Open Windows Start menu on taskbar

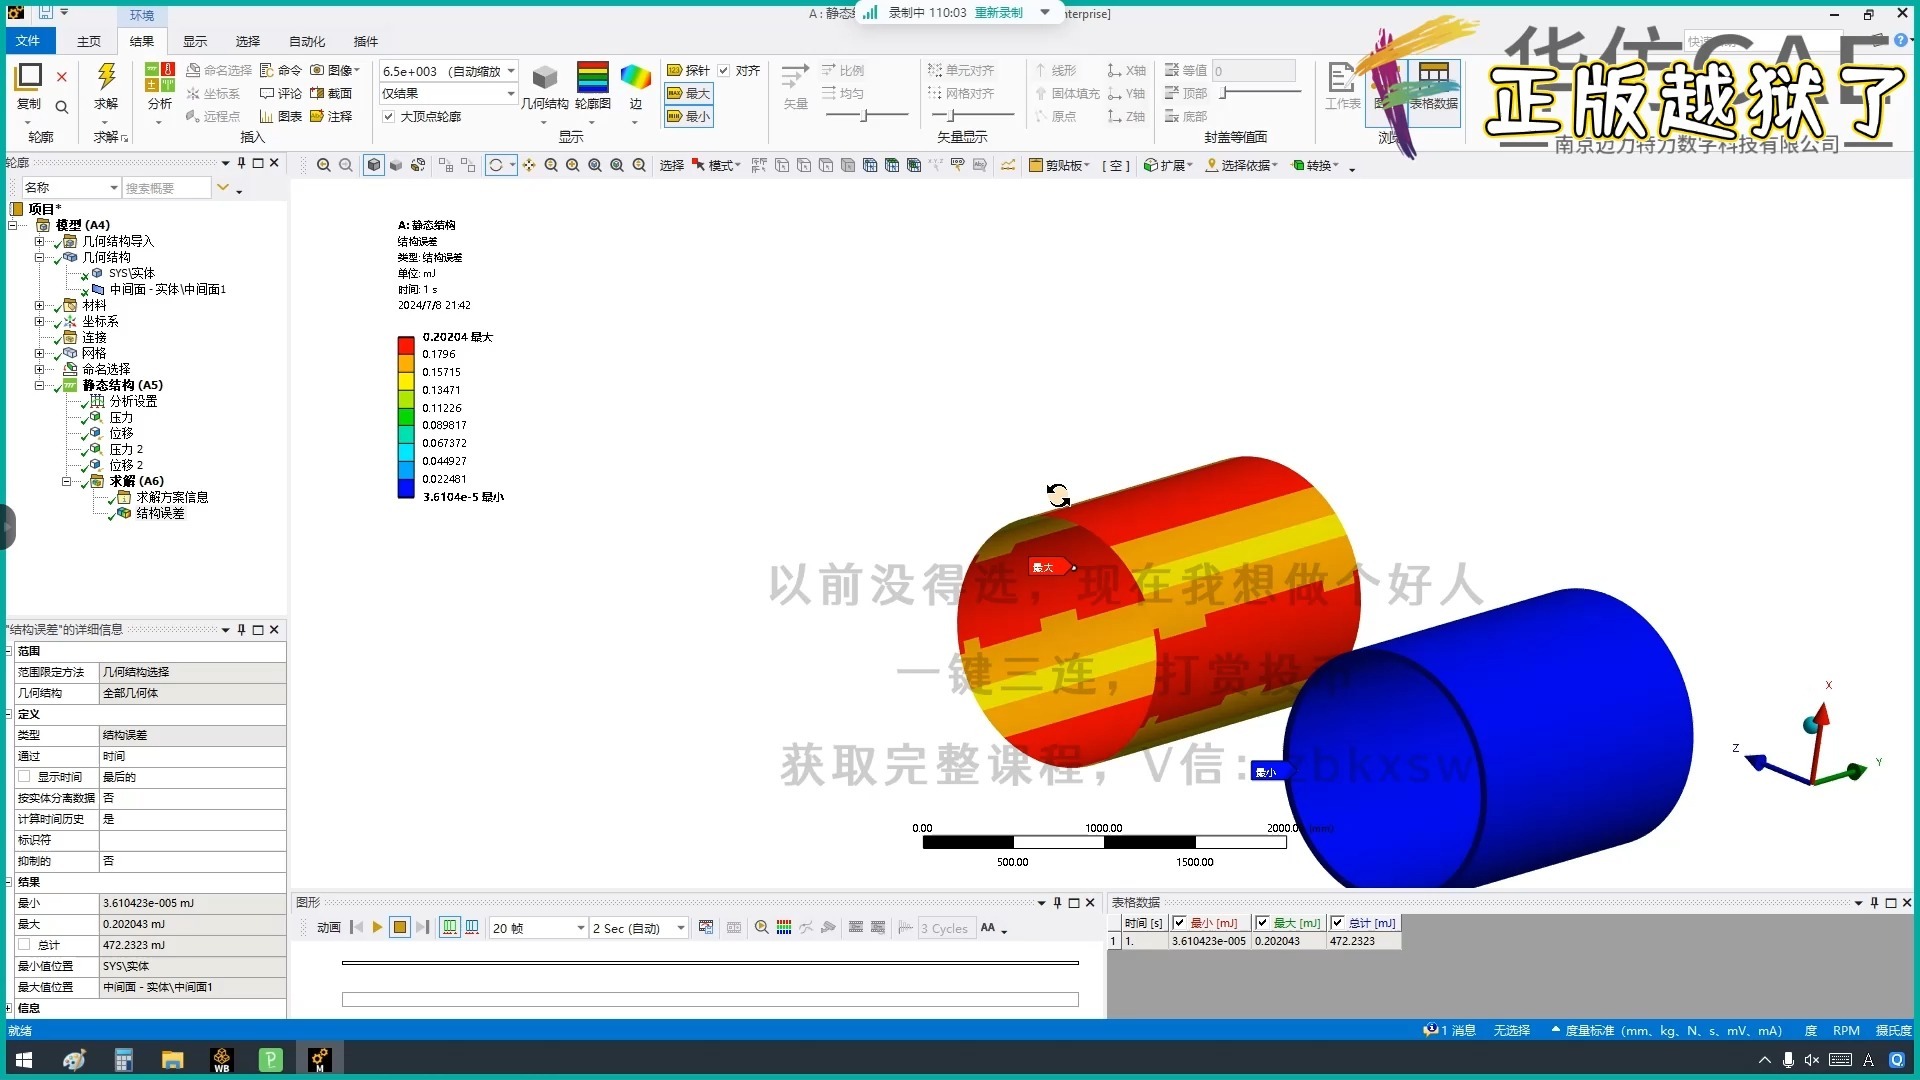[24, 1060]
